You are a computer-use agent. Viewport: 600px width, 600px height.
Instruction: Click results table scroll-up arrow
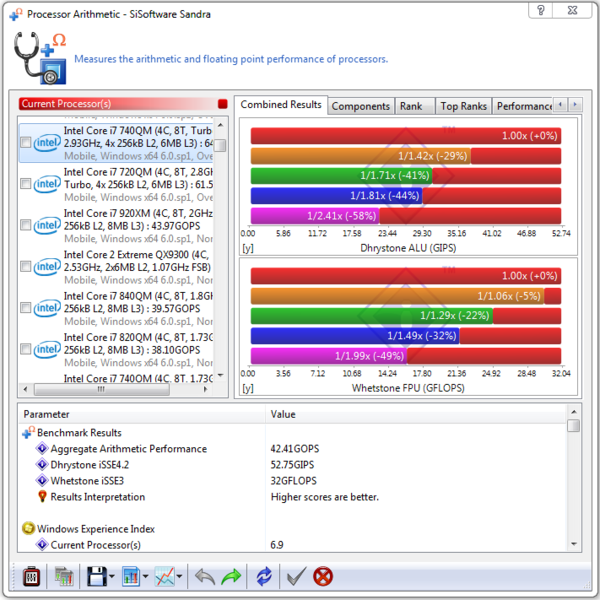click(x=574, y=412)
